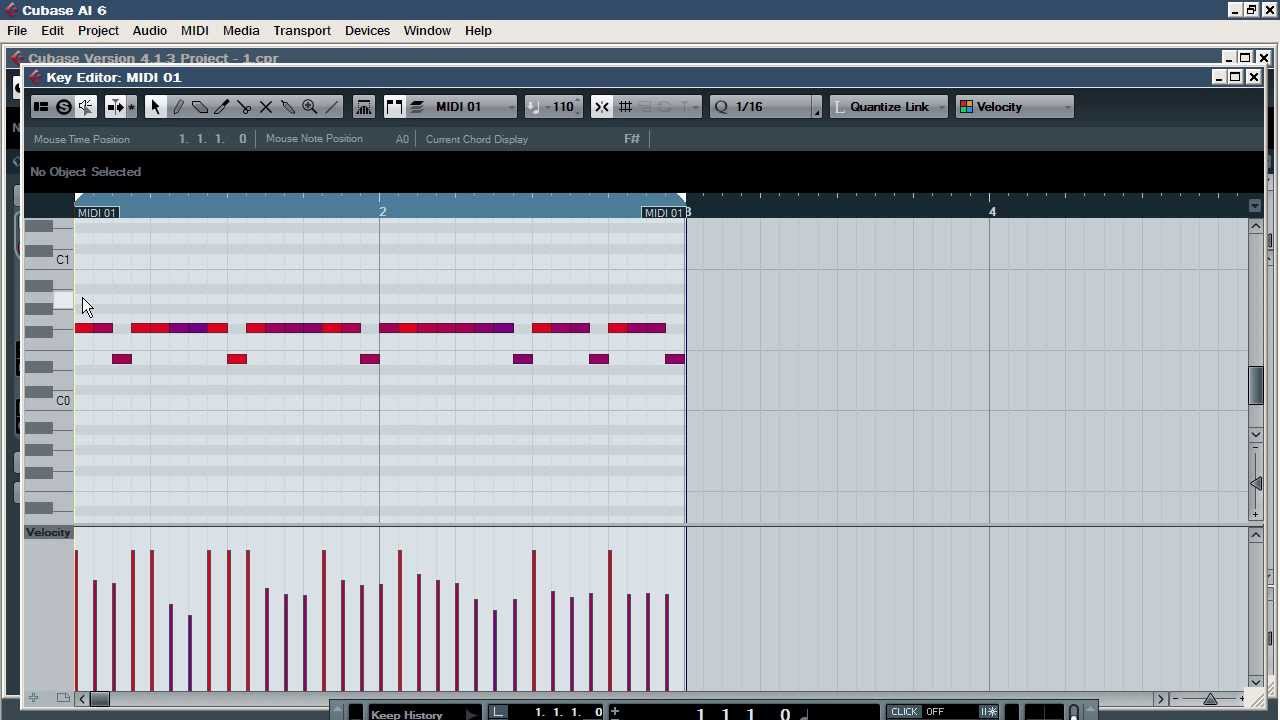Open the Media menu
Image resolution: width=1280 pixels, height=720 pixels.
tap(241, 30)
